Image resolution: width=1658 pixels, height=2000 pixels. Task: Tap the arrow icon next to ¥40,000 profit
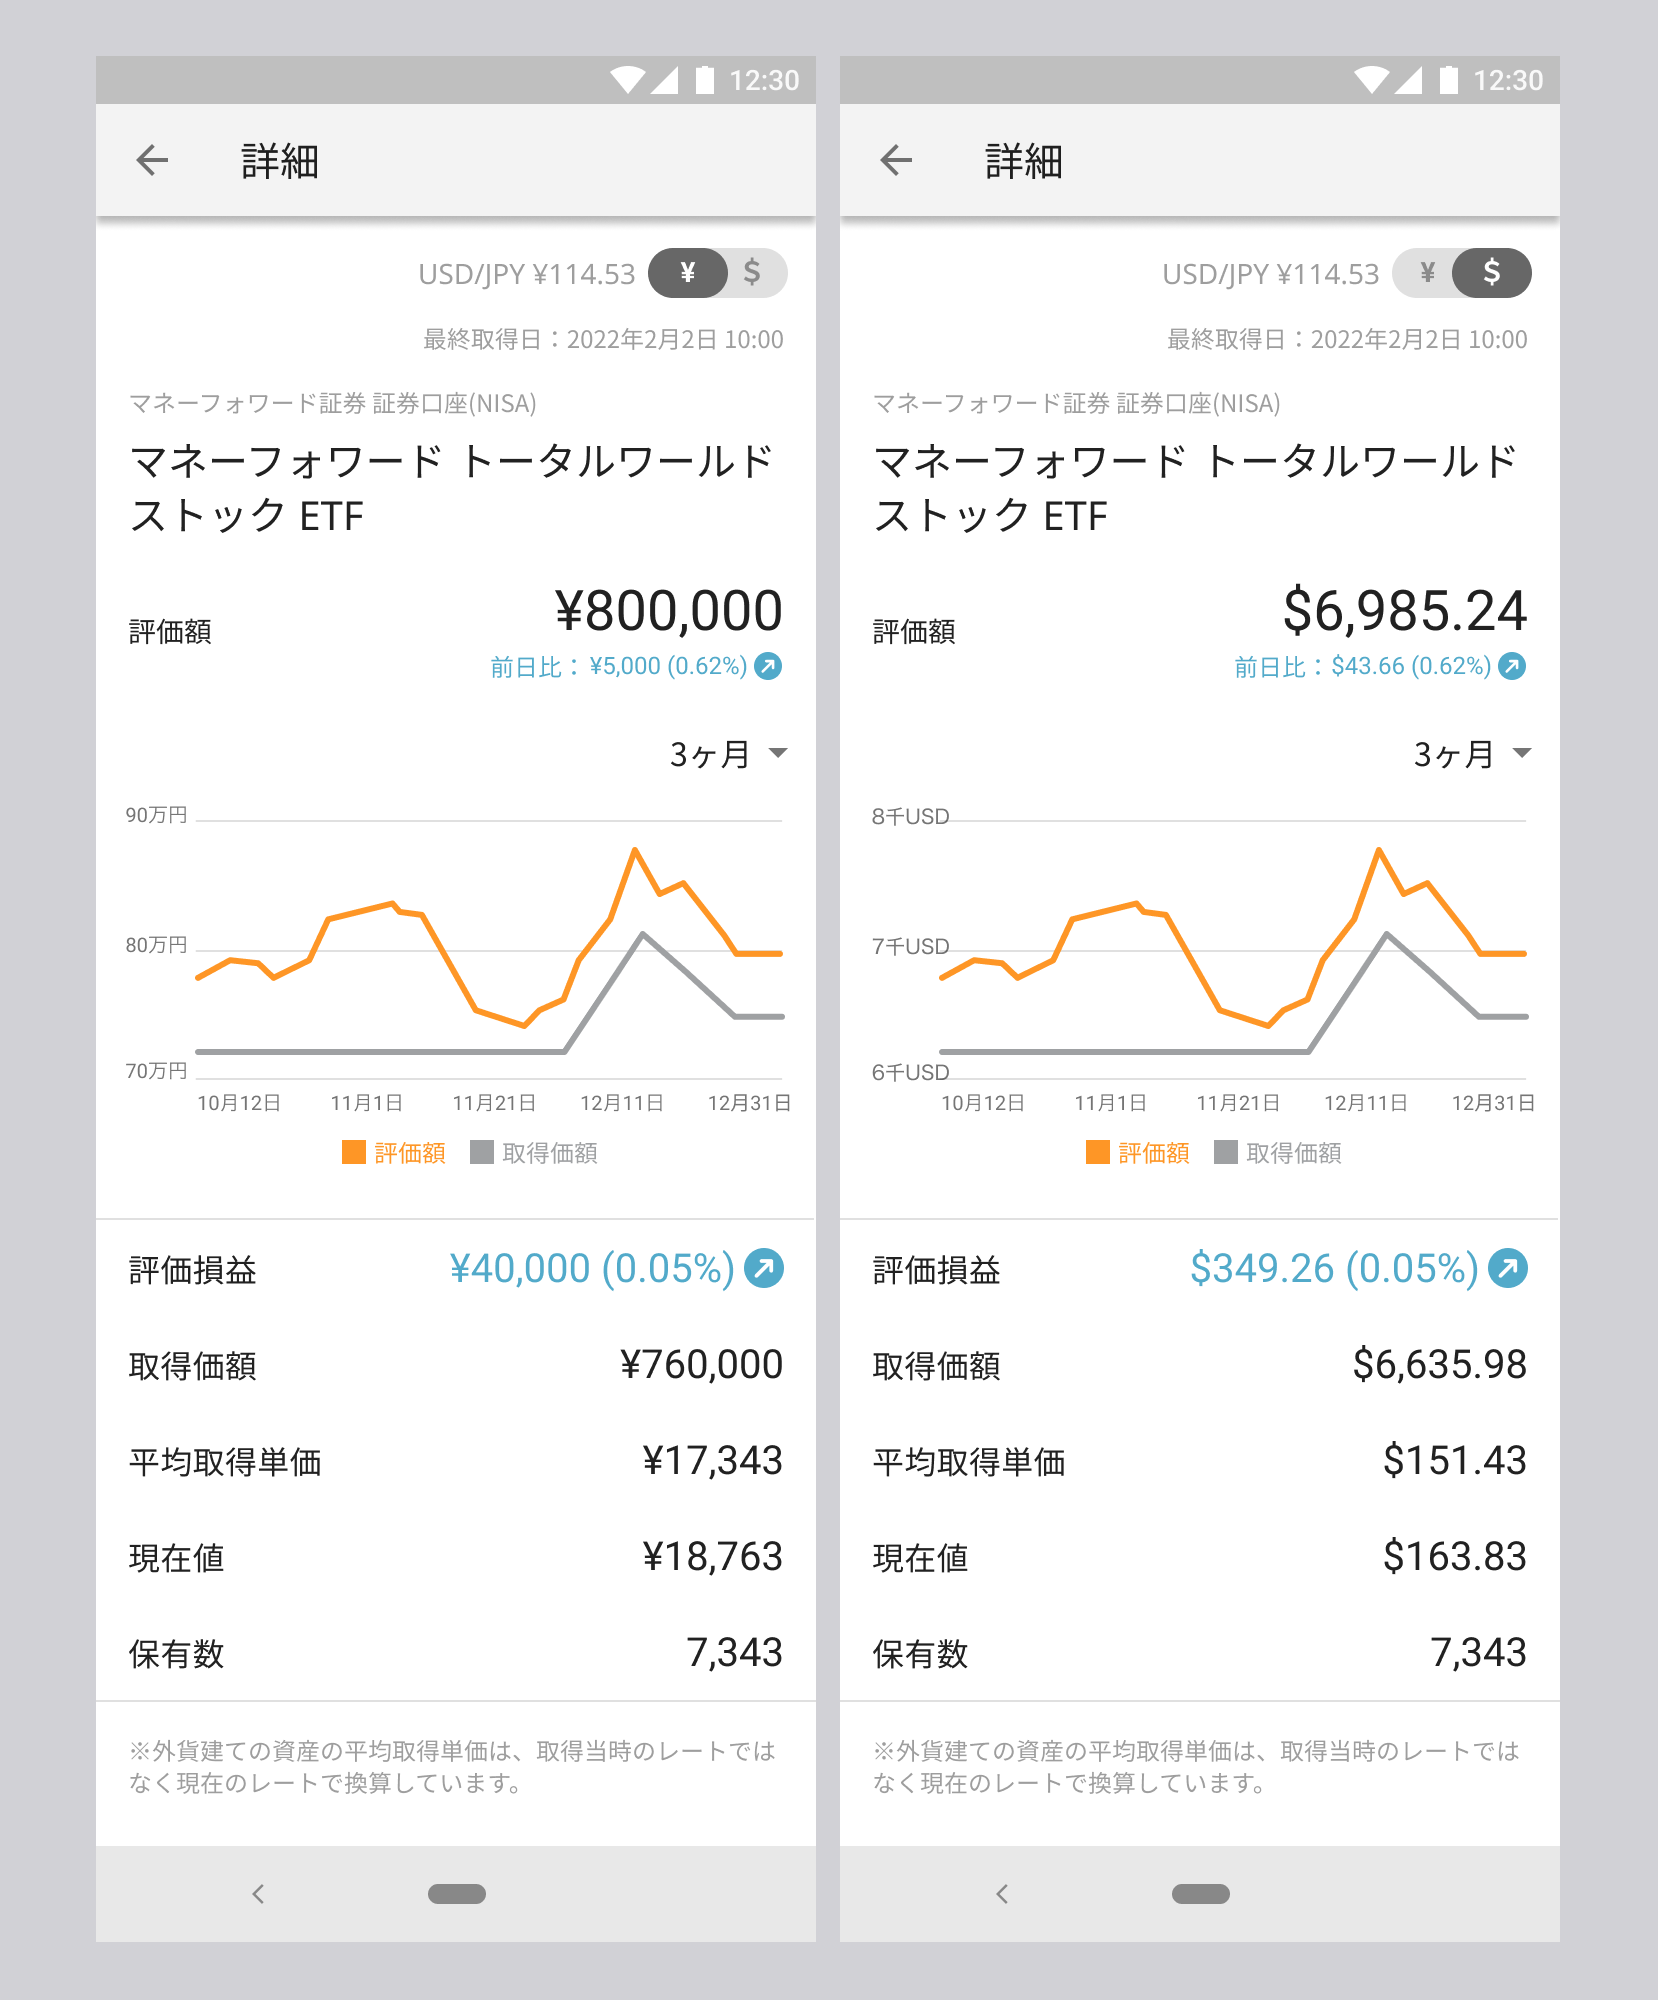[x=764, y=1268]
